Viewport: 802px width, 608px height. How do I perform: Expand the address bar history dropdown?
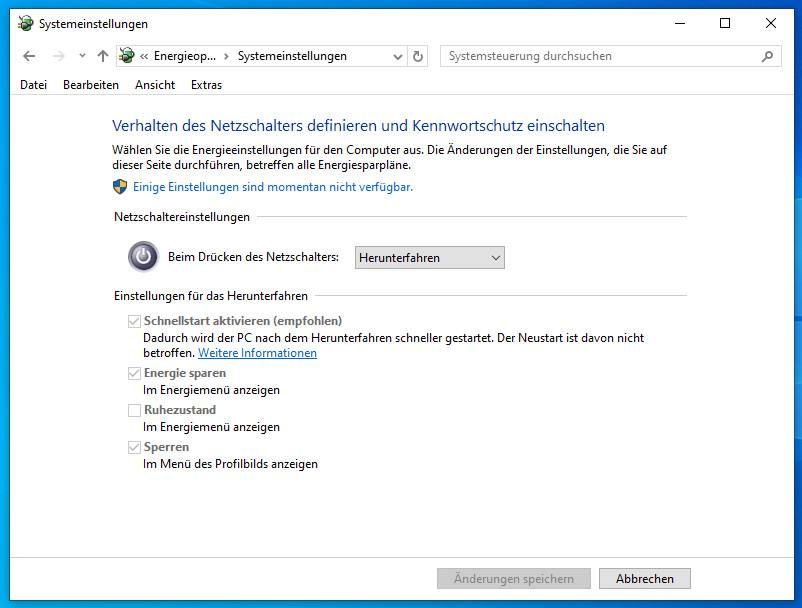pos(399,56)
